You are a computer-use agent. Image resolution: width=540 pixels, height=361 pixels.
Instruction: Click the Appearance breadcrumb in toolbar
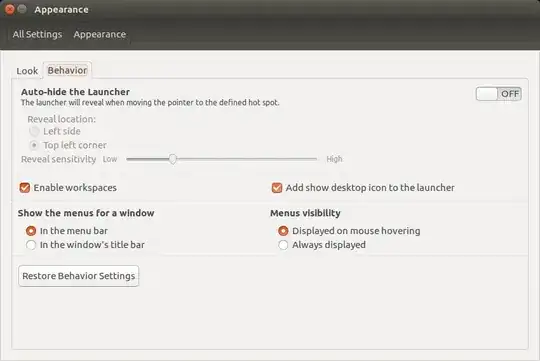100,34
